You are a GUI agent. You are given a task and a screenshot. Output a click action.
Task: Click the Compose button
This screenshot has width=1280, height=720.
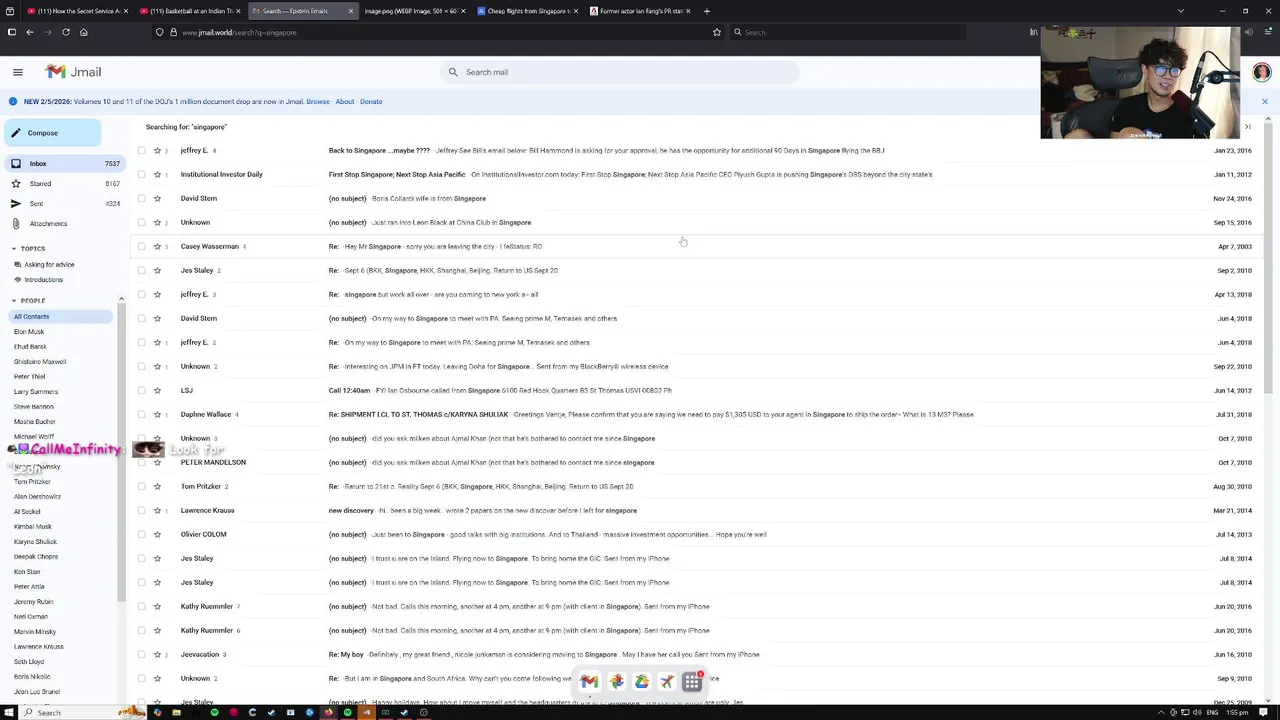pos(52,133)
